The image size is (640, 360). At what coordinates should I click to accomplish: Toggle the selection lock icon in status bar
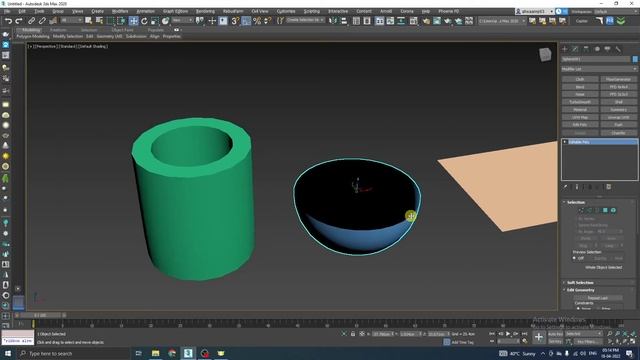click(x=353, y=334)
